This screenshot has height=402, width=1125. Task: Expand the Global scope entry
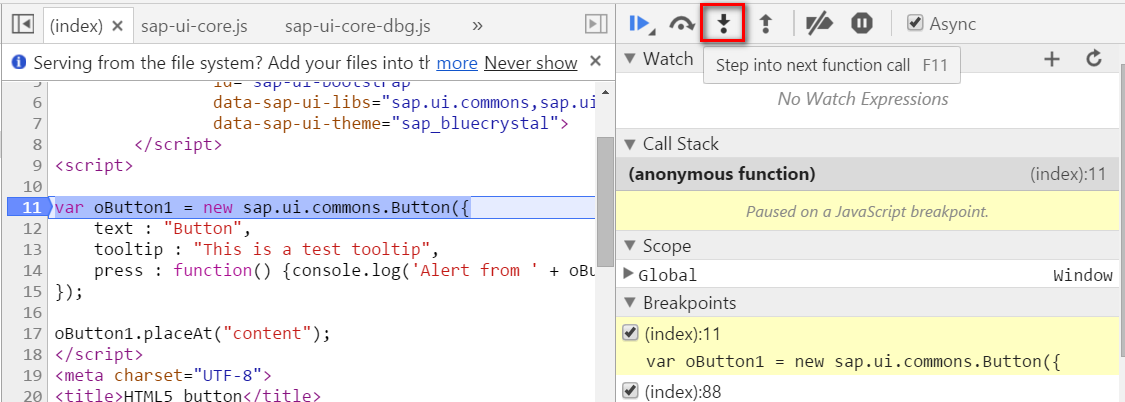[629, 274]
